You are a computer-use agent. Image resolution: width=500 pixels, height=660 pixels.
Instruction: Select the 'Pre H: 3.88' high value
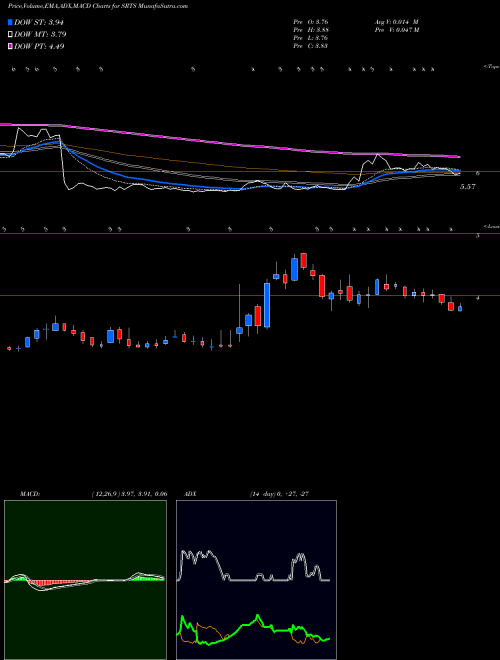tap(311, 30)
